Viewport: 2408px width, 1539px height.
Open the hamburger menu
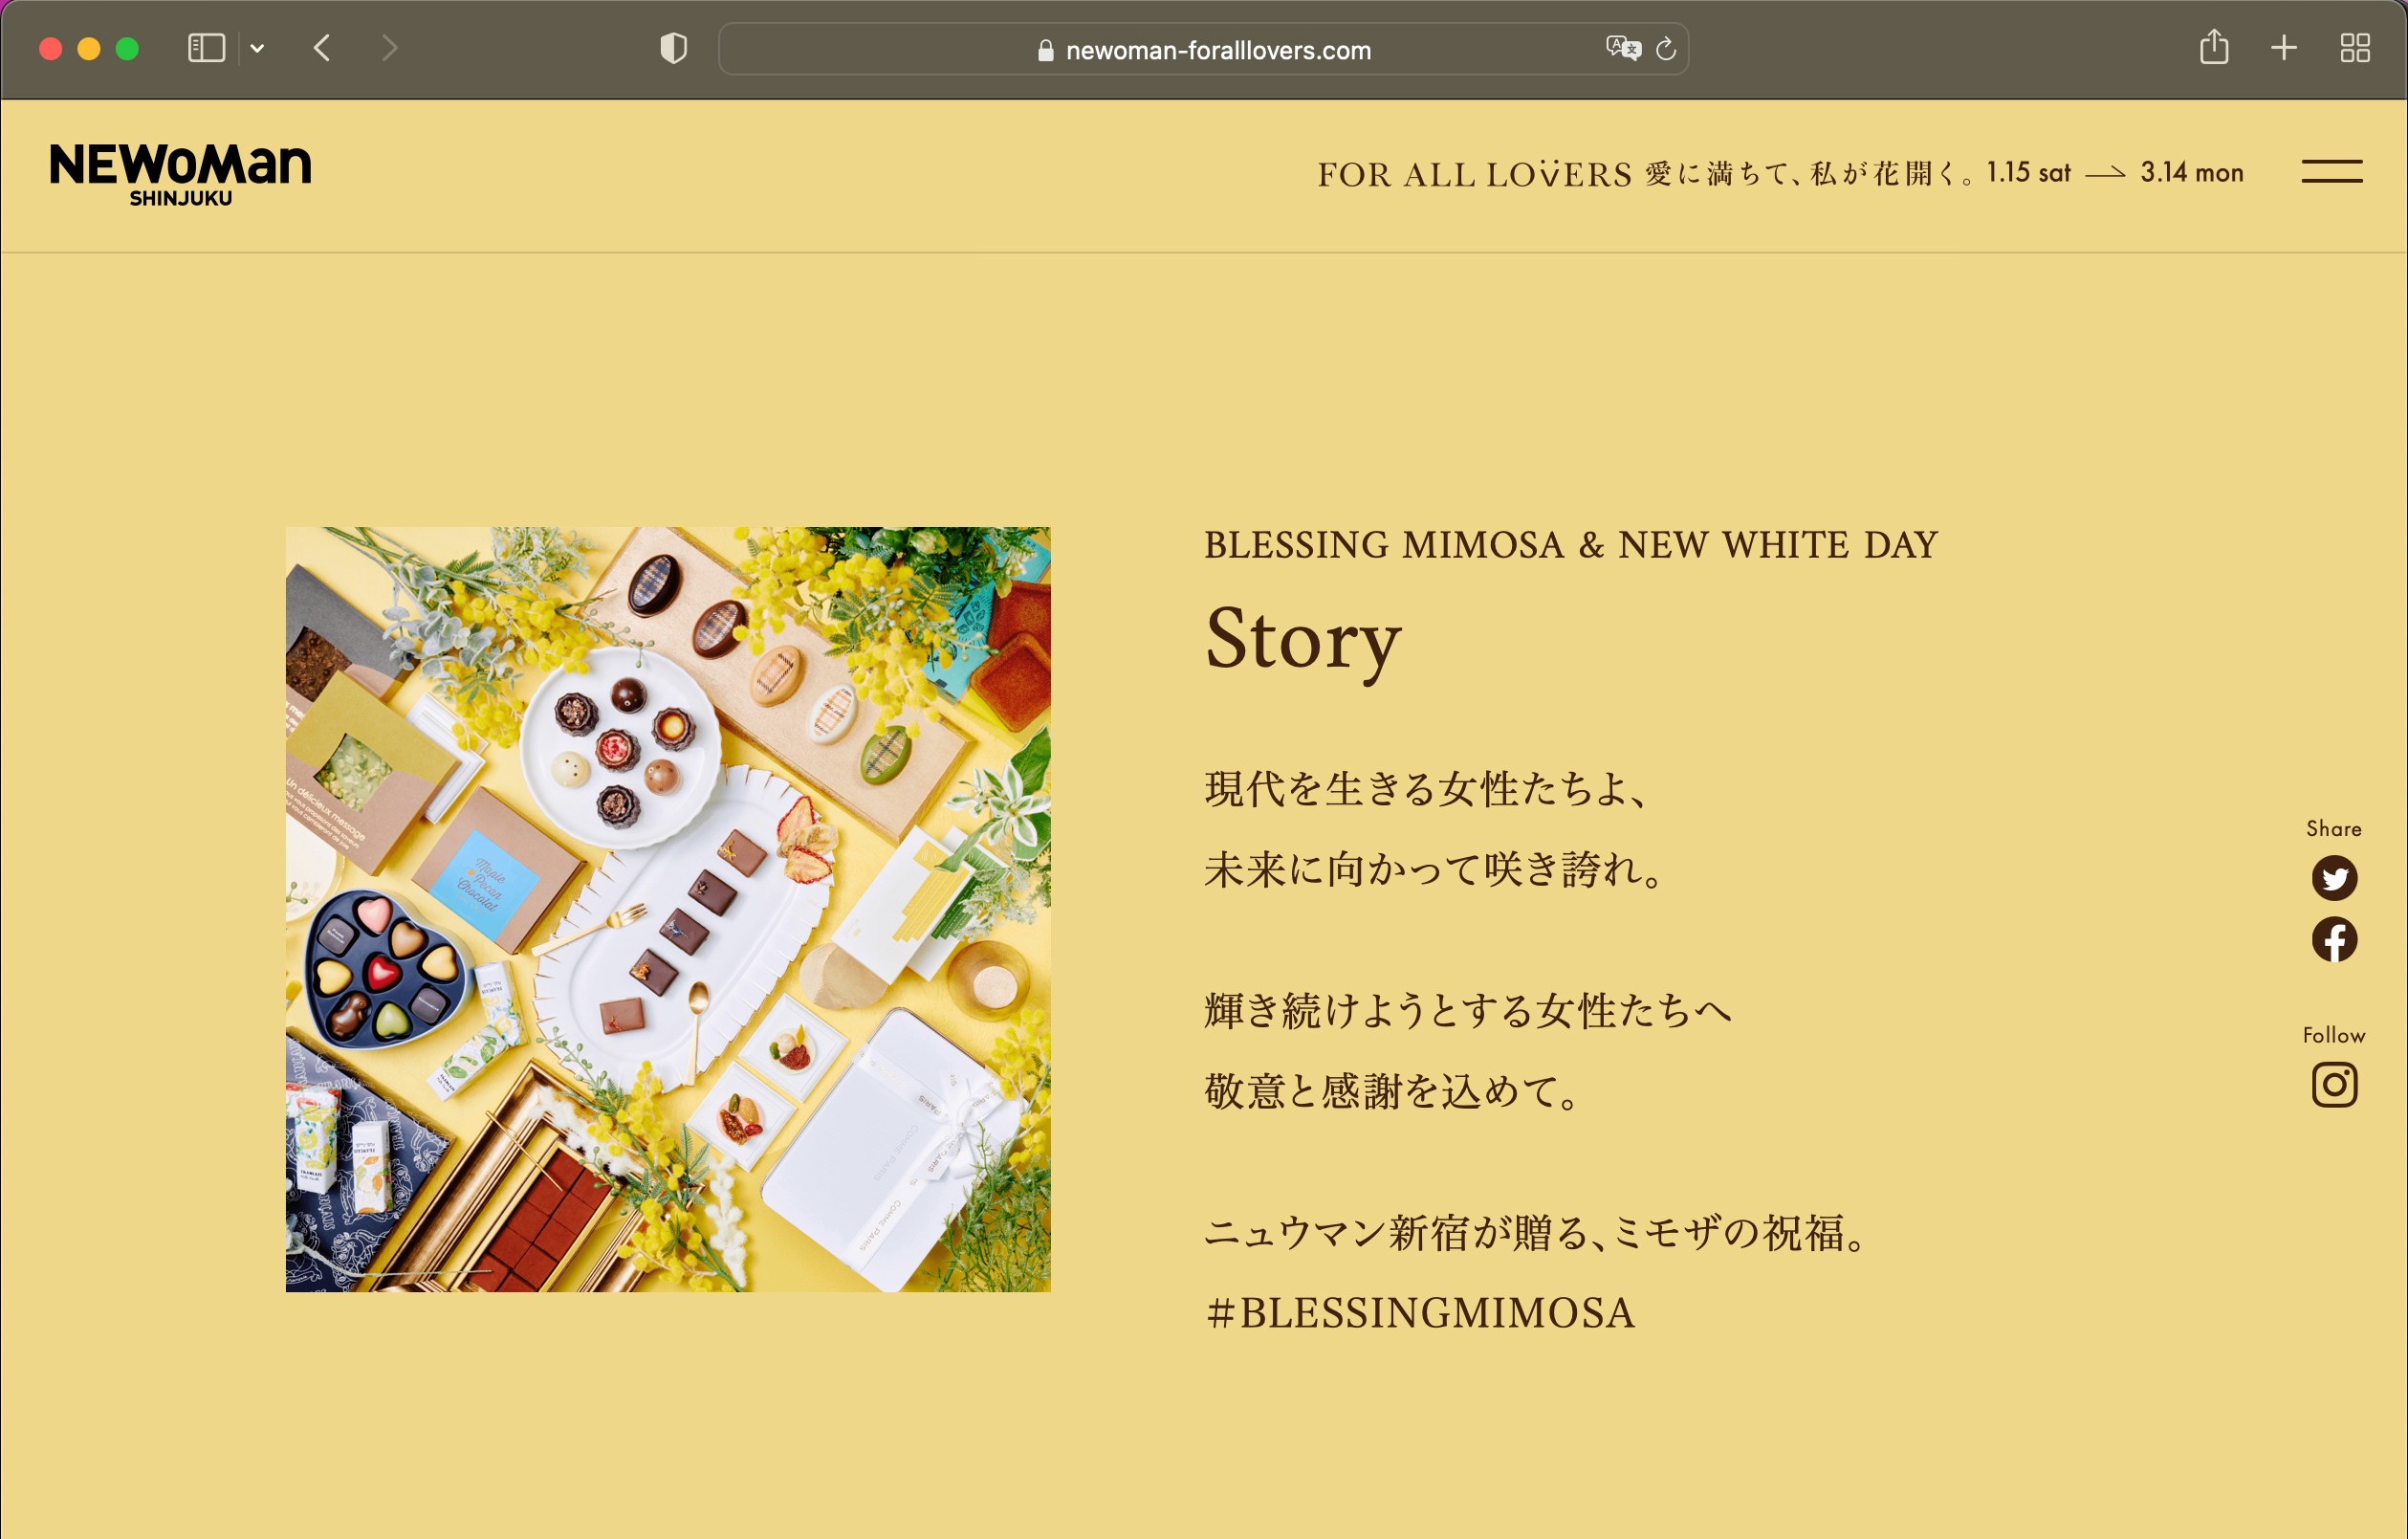[2331, 172]
